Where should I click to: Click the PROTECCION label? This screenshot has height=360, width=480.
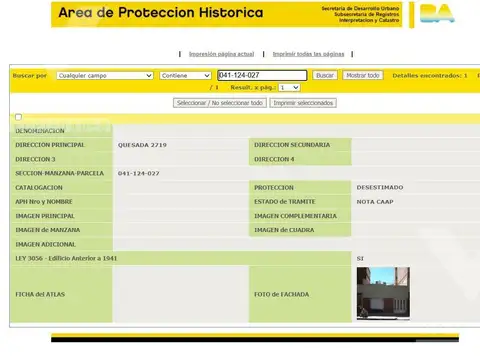tap(274, 188)
